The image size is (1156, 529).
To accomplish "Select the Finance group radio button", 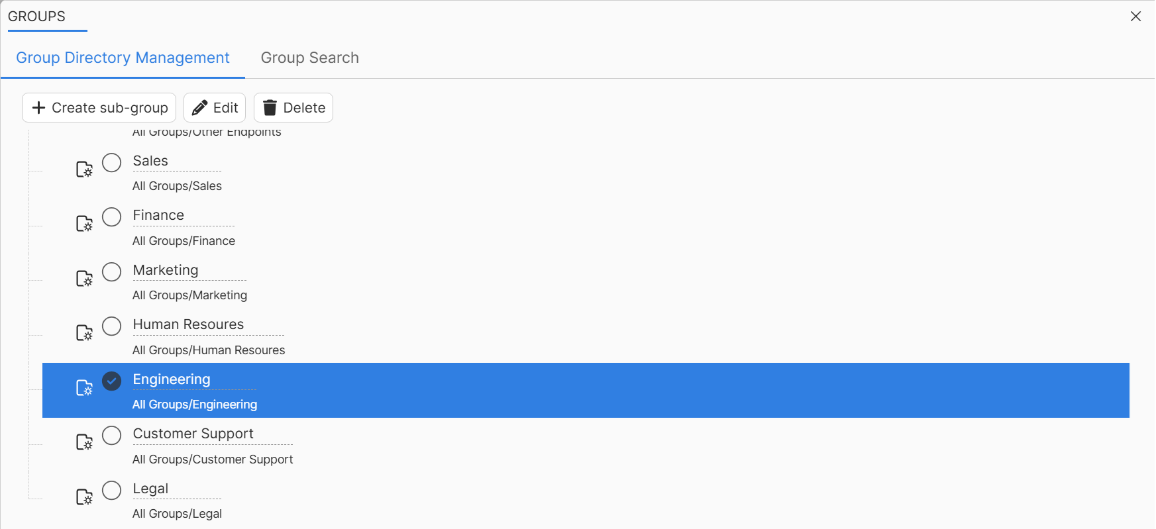I will pyautogui.click(x=112, y=217).
